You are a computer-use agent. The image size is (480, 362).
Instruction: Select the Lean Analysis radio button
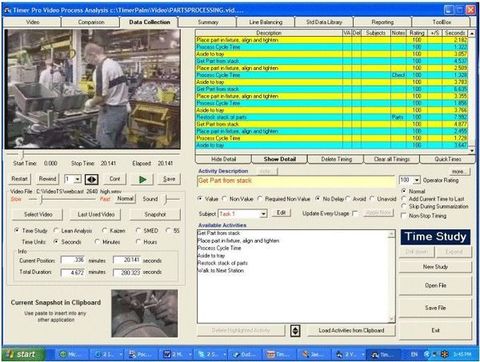pyautogui.click(x=57, y=230)
